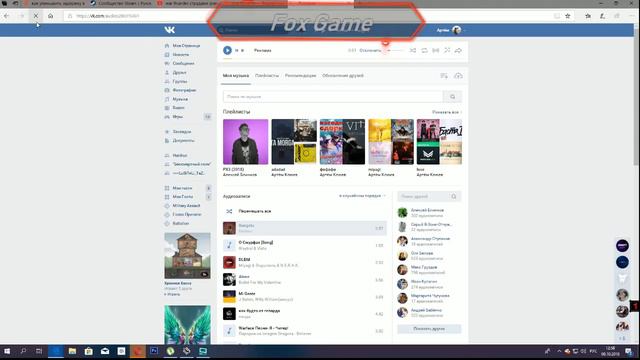Open the Моя музыка tab
The width and height of the screenshot is (640, 360).
(236, 76)
